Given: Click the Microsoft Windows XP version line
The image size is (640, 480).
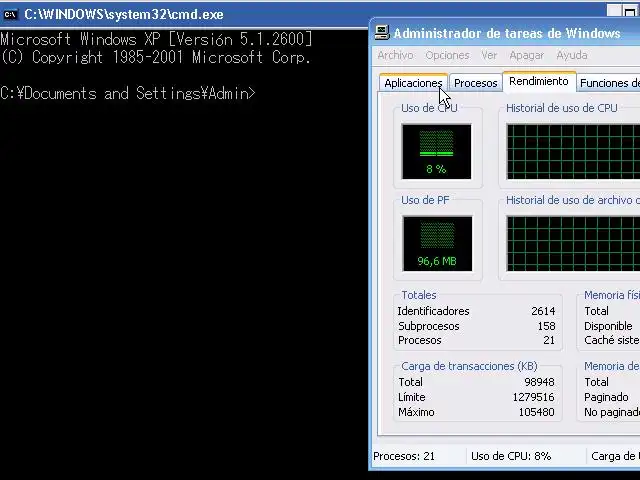Looking at the screenshot, I should (x=156, y=39).
